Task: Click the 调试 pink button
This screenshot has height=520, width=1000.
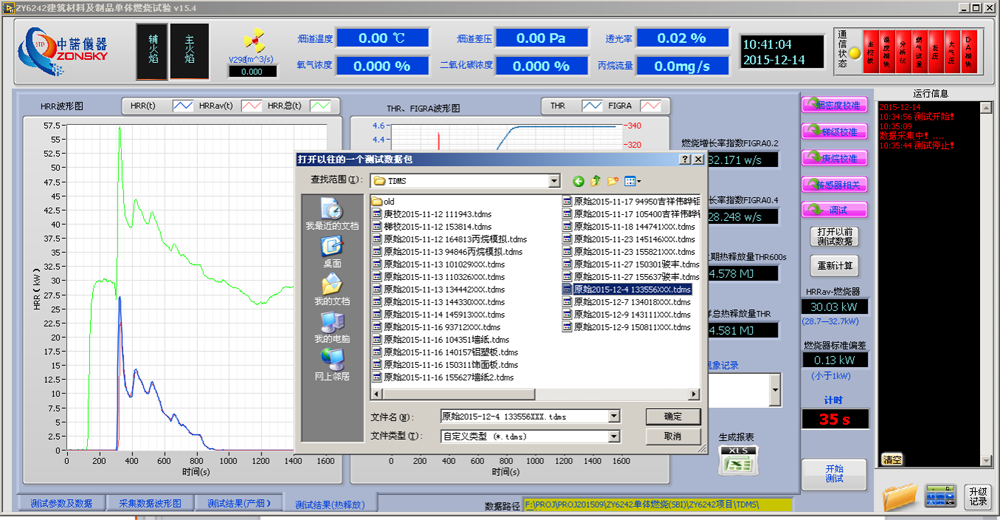Action: pyautogui.click(x=834, y=210)
